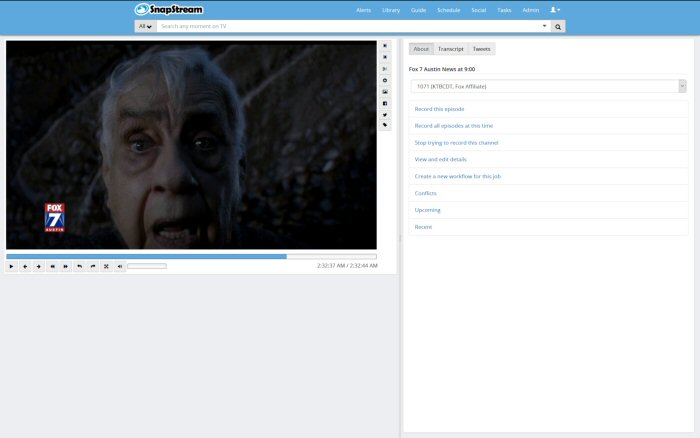Click the gear icon beside the video
The height and width of the screenshot is (438, 700).
tap(385, 80)
